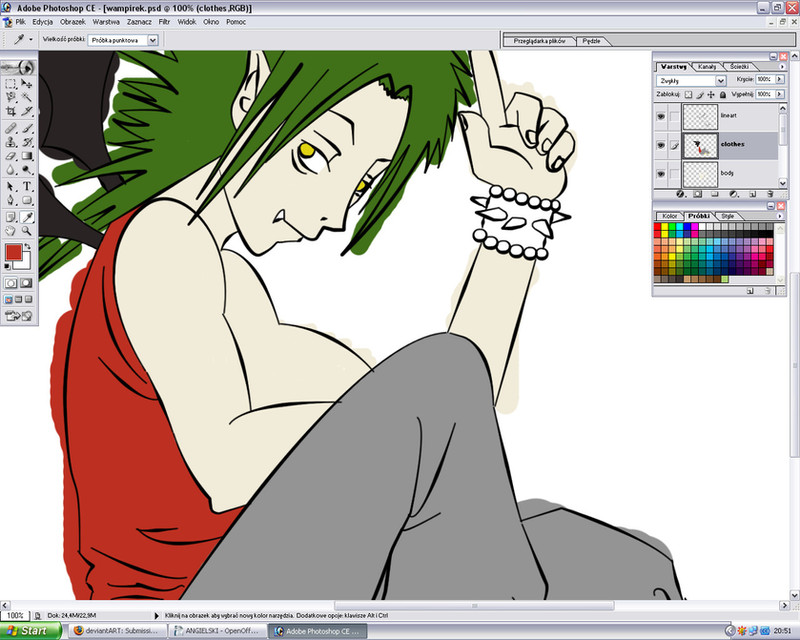Select the Notes tool
Image resolution: width=800 pixels, height=640 pixels.
click(11, 217)
